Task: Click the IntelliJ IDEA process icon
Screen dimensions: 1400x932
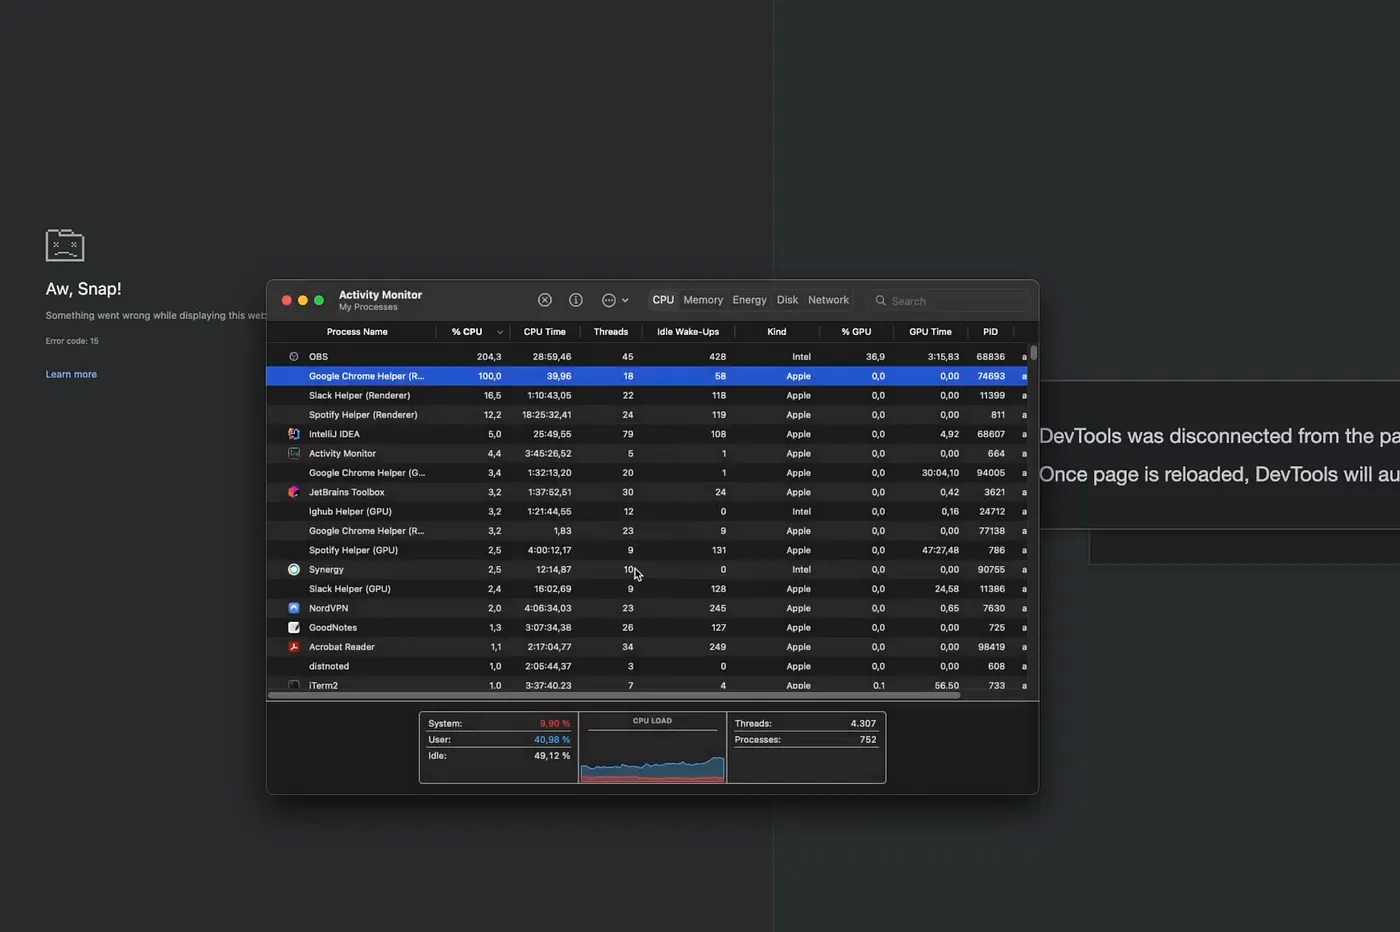Action: (x=293, y=434)
